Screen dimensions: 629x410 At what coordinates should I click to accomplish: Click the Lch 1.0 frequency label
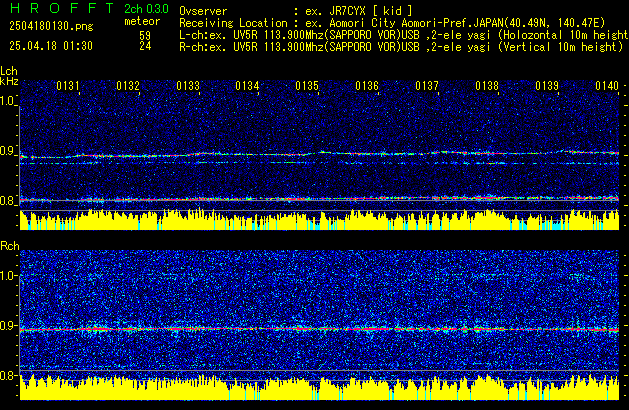pos(8,101)
